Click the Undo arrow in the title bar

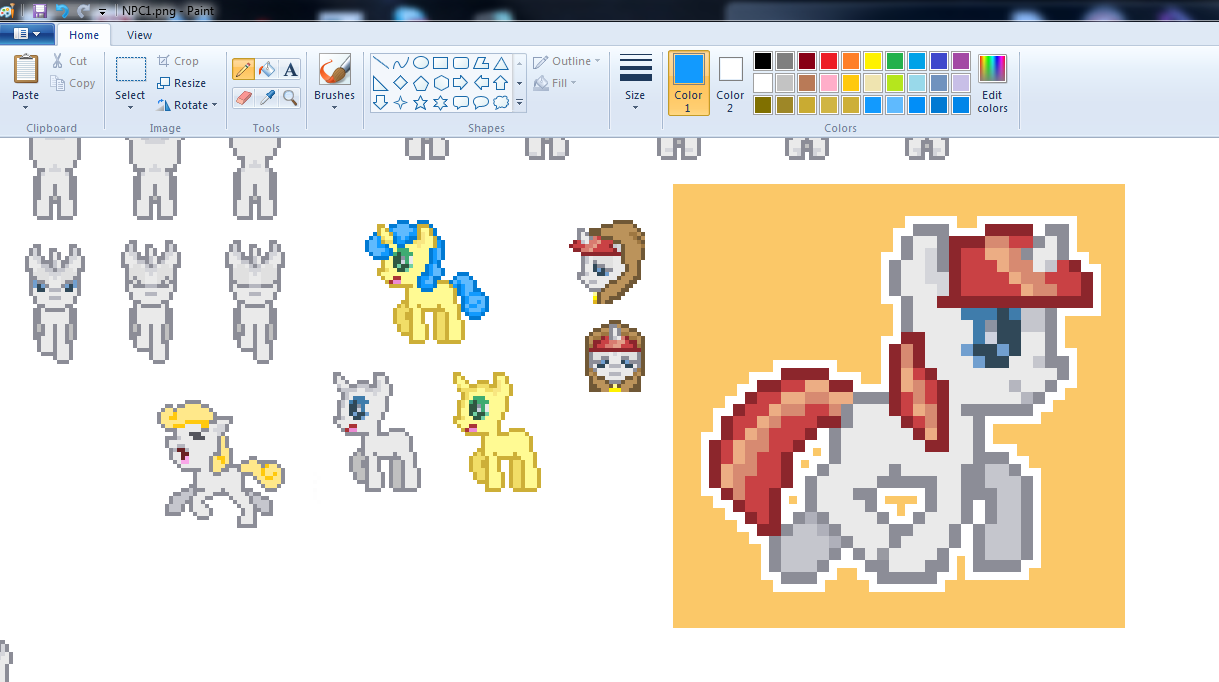(62, 11)
